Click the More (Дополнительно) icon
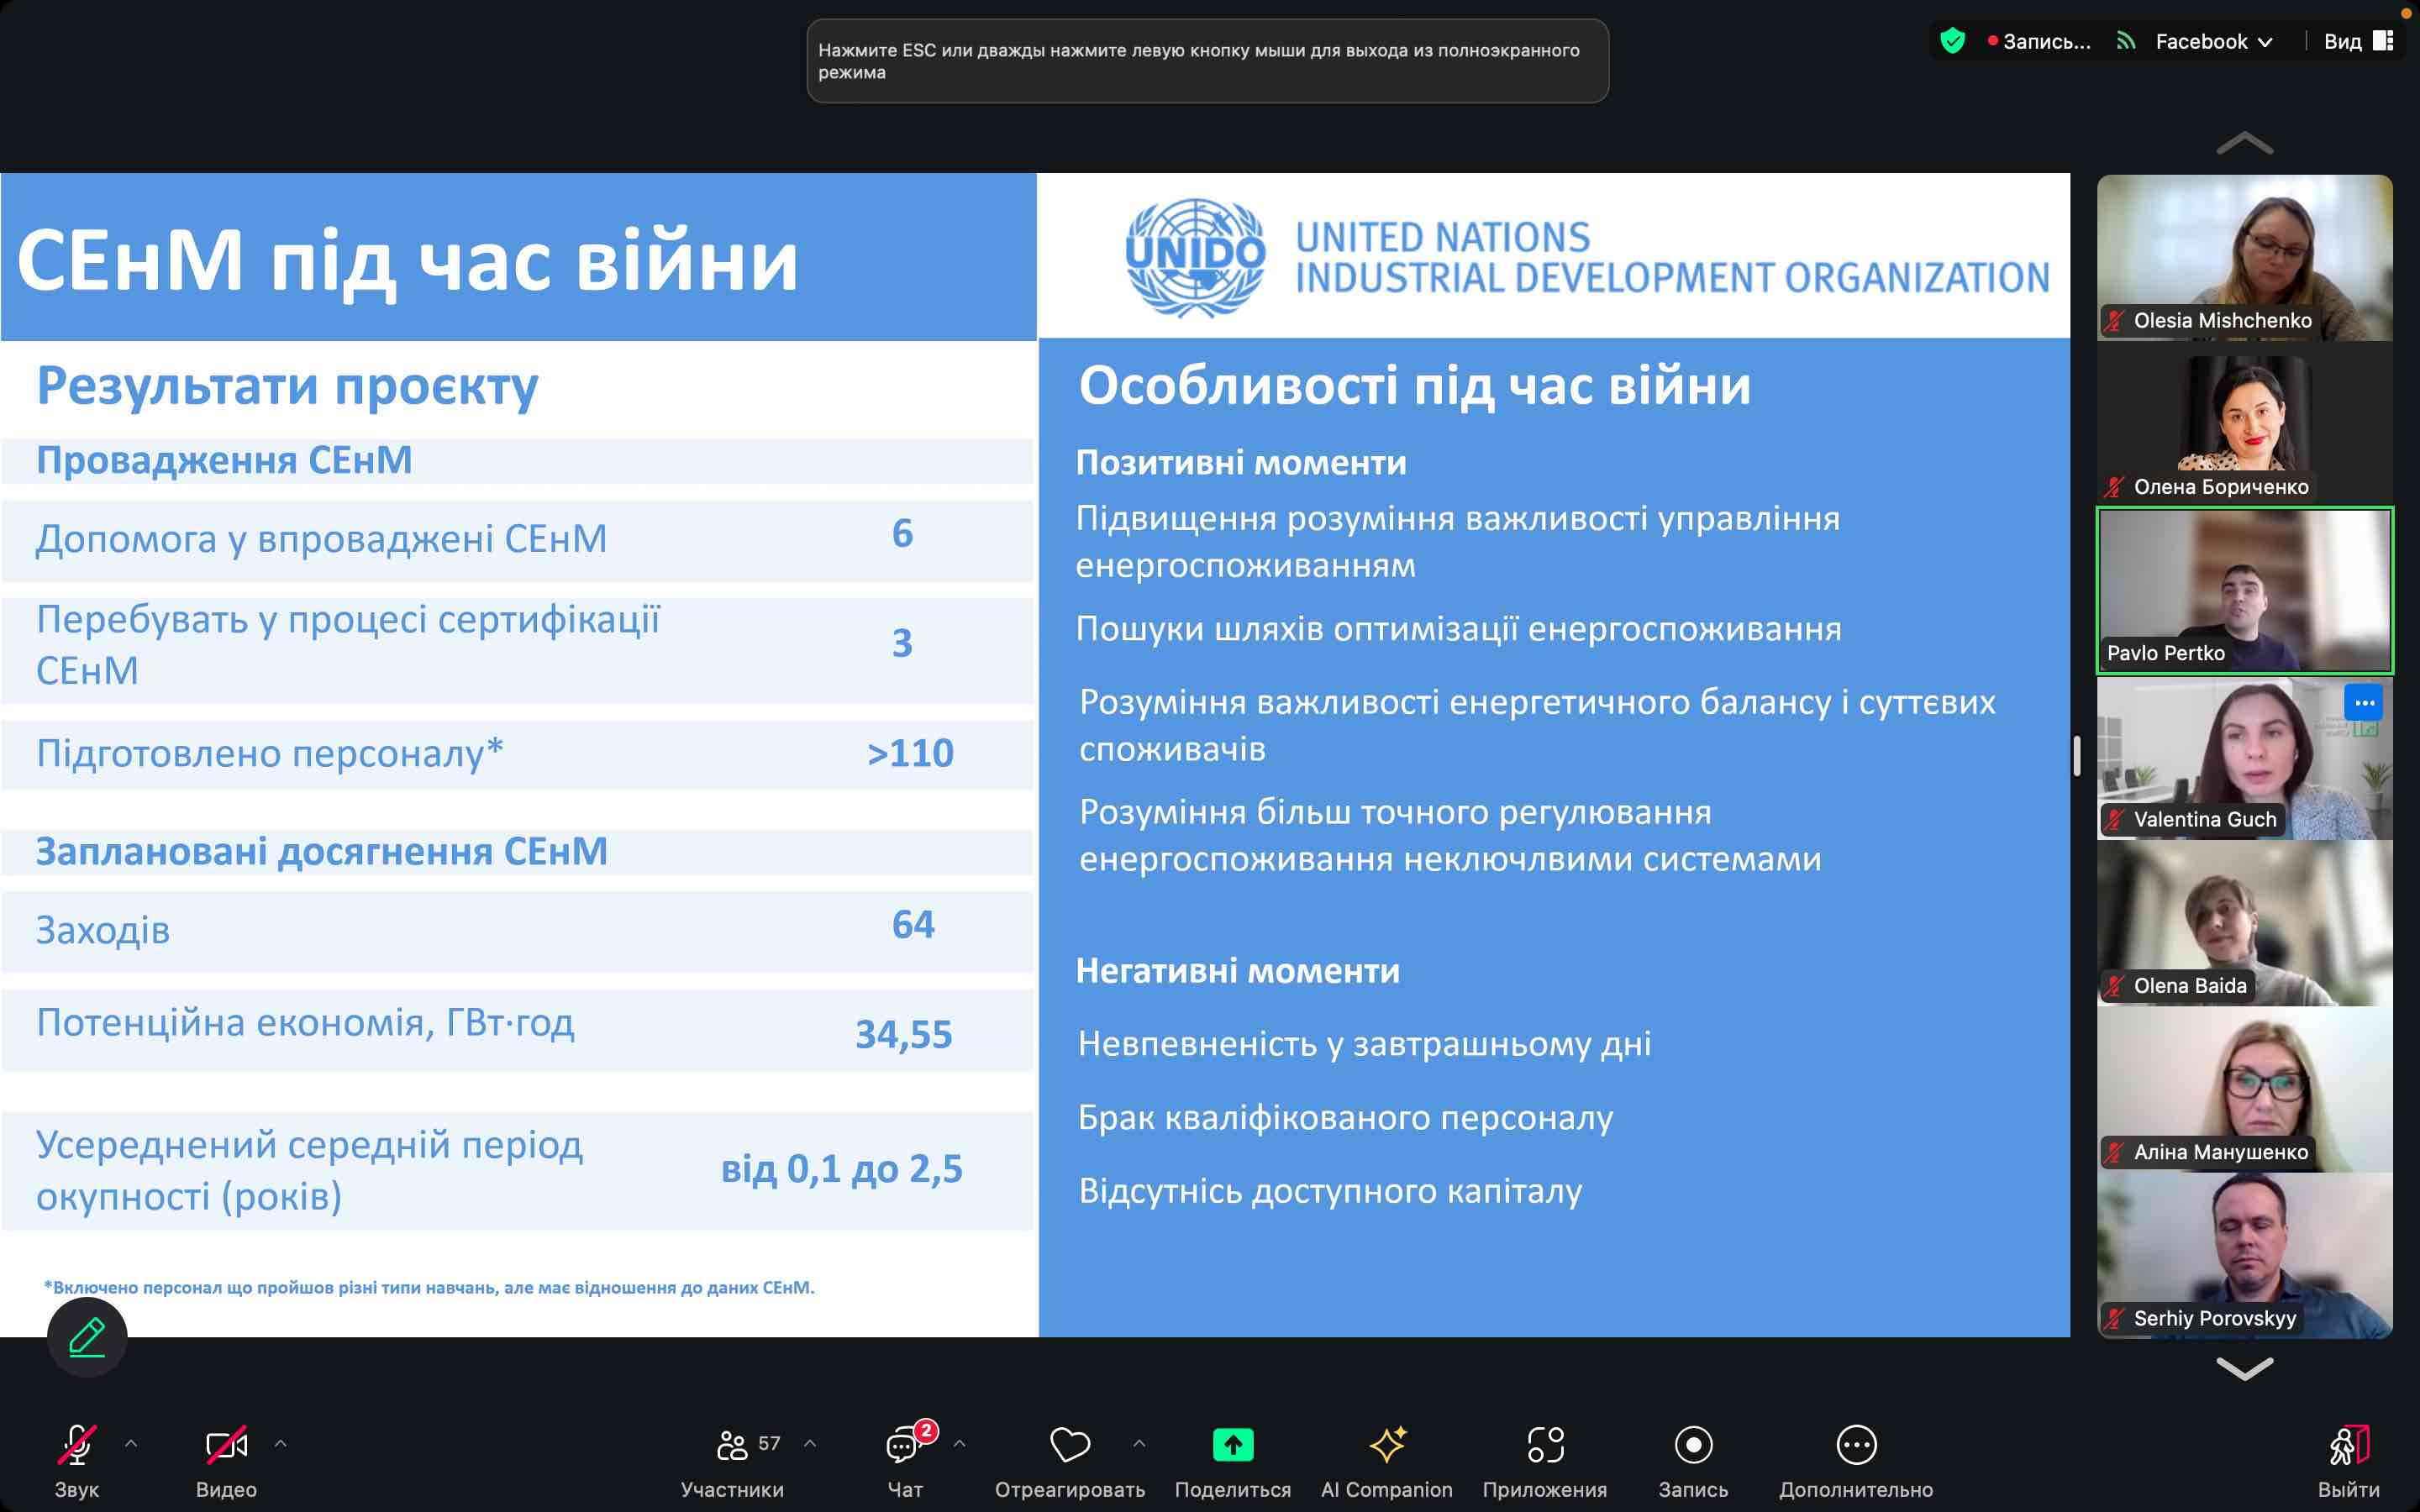The height and width of the screenshot is (1512, 2420). (1855, 1444)
